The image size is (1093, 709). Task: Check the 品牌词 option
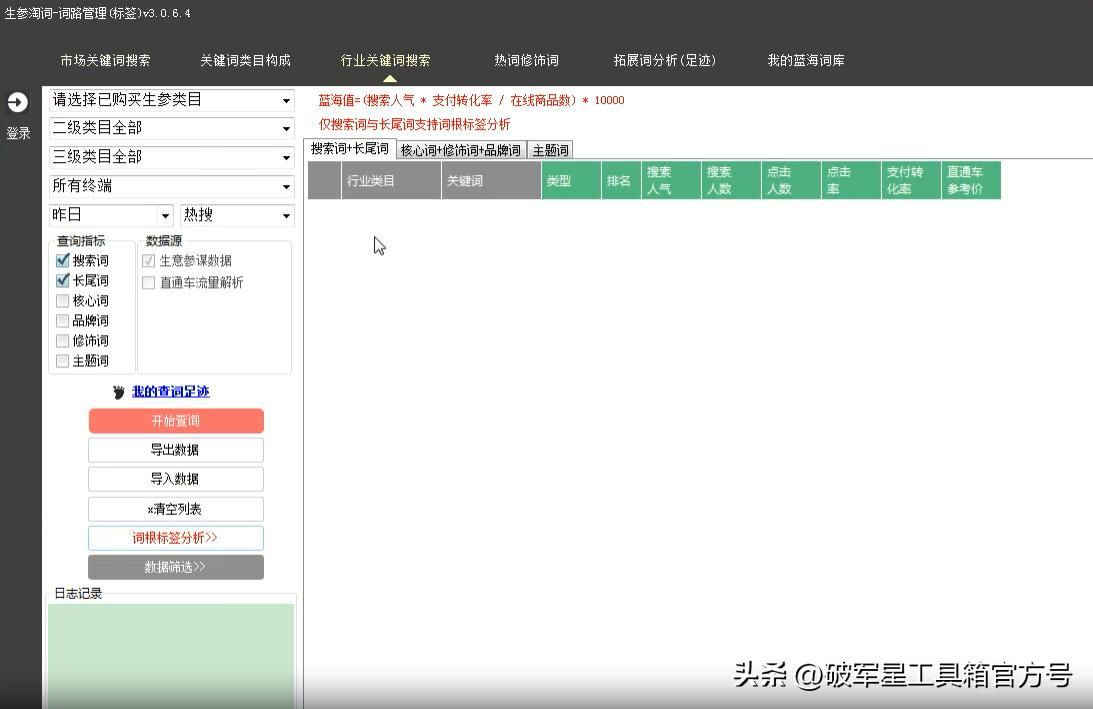click(61, 320)
